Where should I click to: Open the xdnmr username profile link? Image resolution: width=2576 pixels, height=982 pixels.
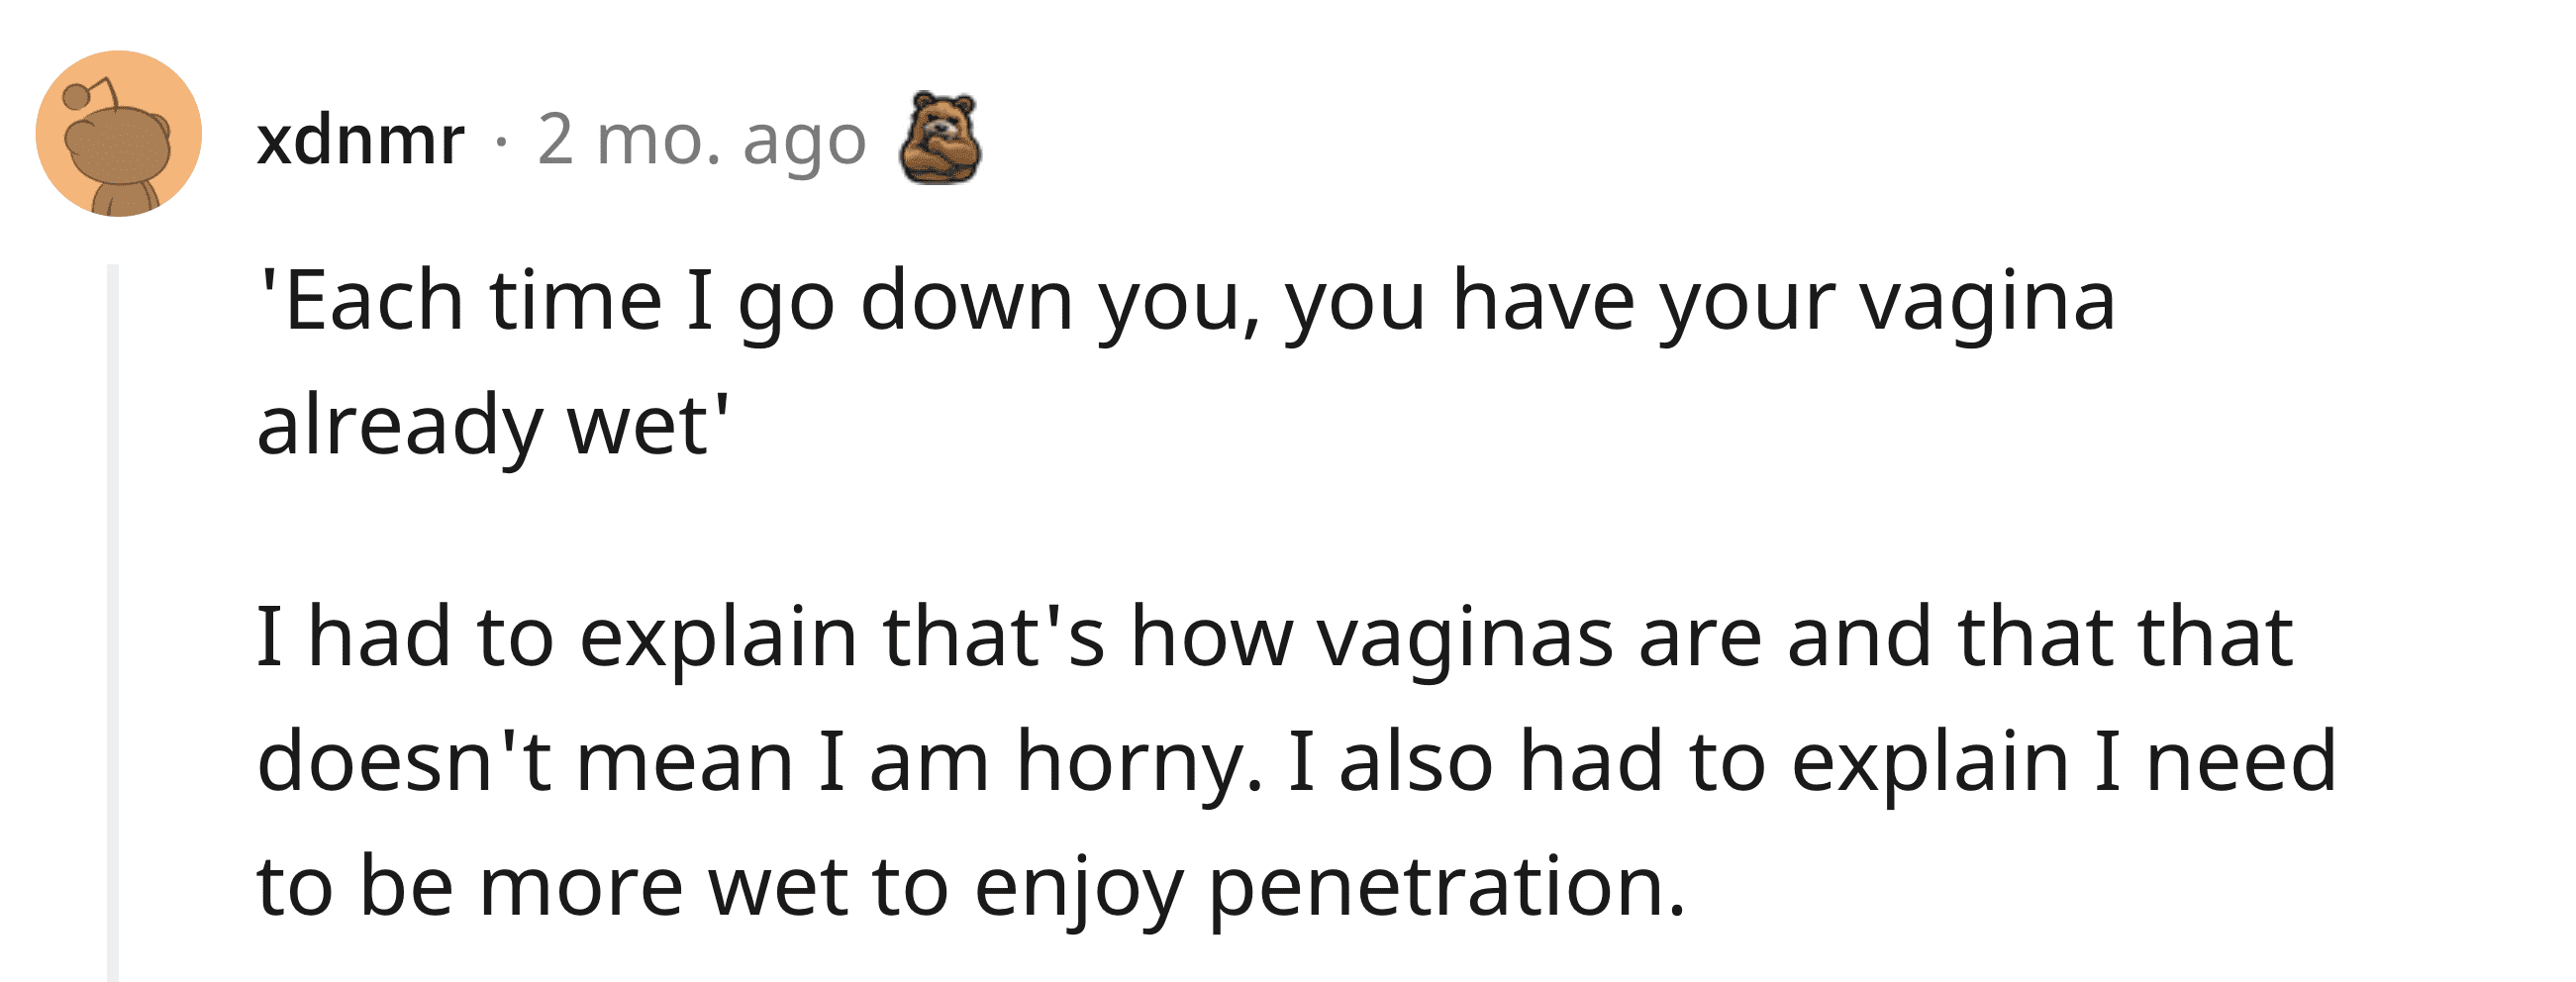point(360,139)
